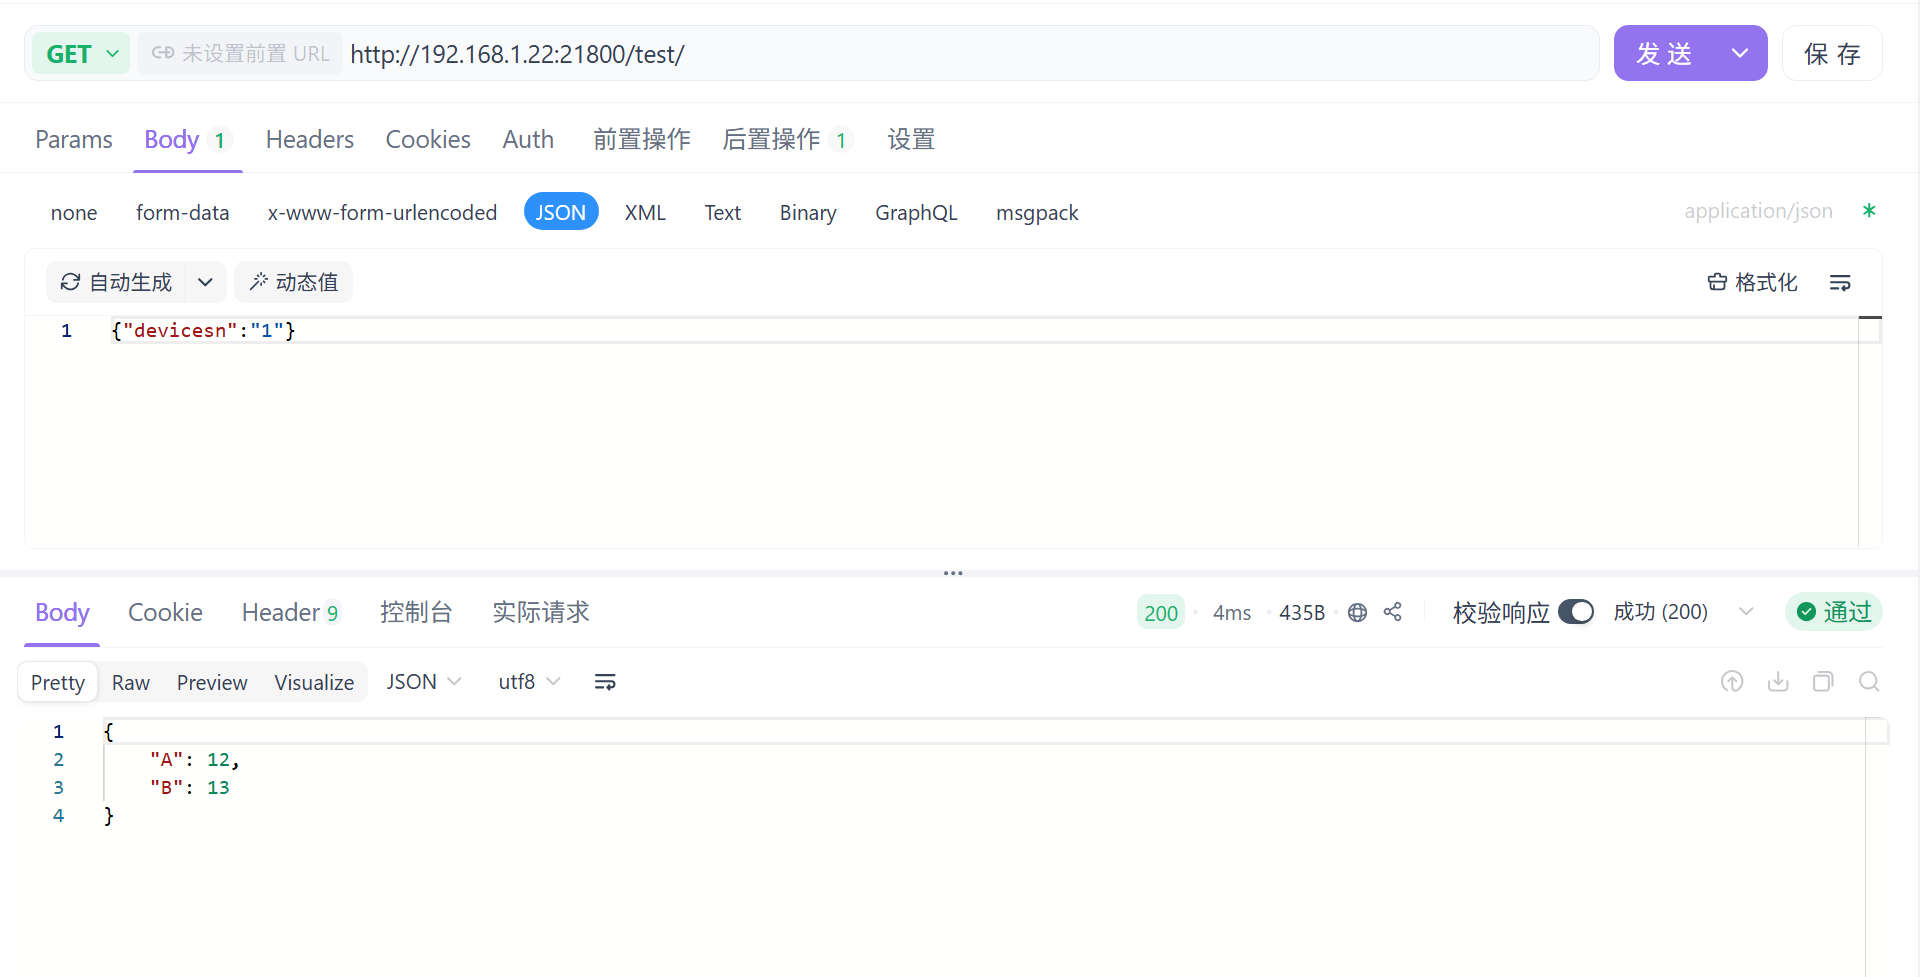Screen dimensions: 1920x977
Task: Open the Auth tab
Action: click(x=528, y=139)
